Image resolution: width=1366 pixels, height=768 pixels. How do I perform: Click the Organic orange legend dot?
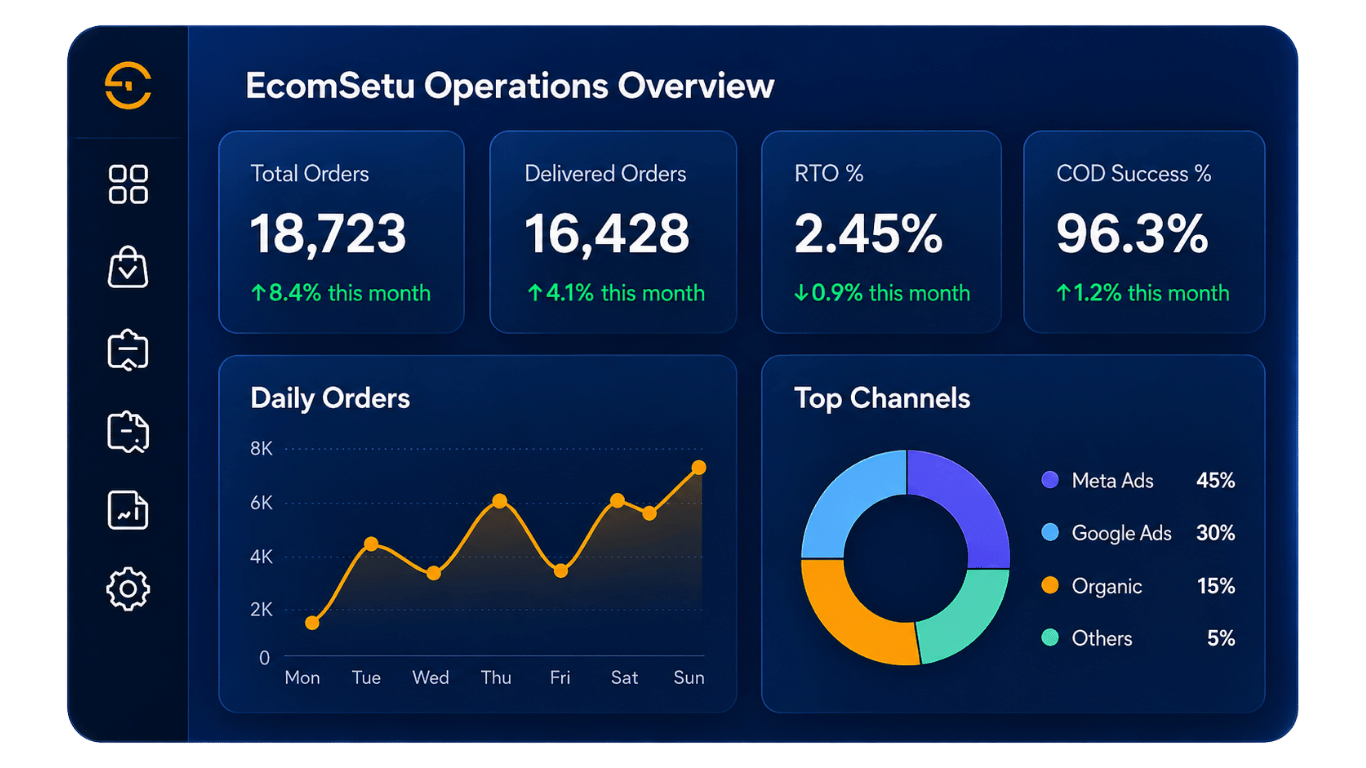click(x=1050, y=586)
